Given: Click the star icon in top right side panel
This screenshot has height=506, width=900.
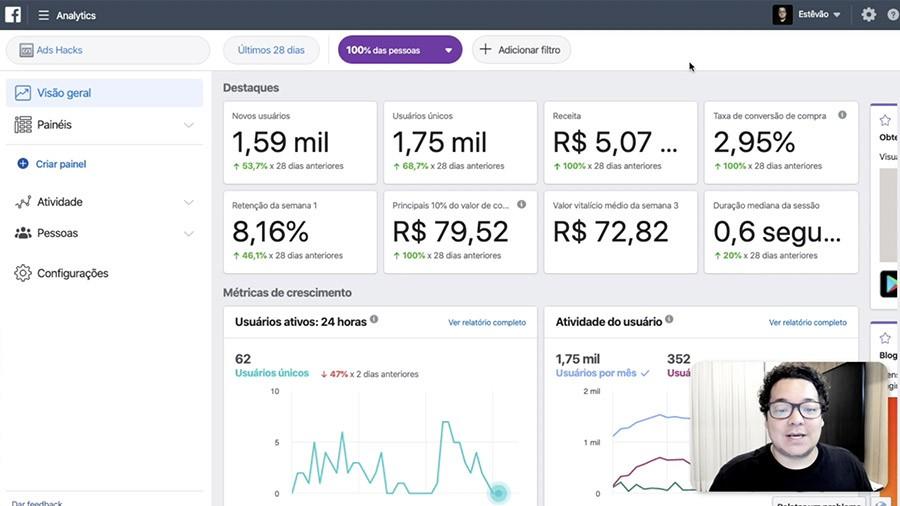Looking at the screenshot, I should click(x=885, y=120).
